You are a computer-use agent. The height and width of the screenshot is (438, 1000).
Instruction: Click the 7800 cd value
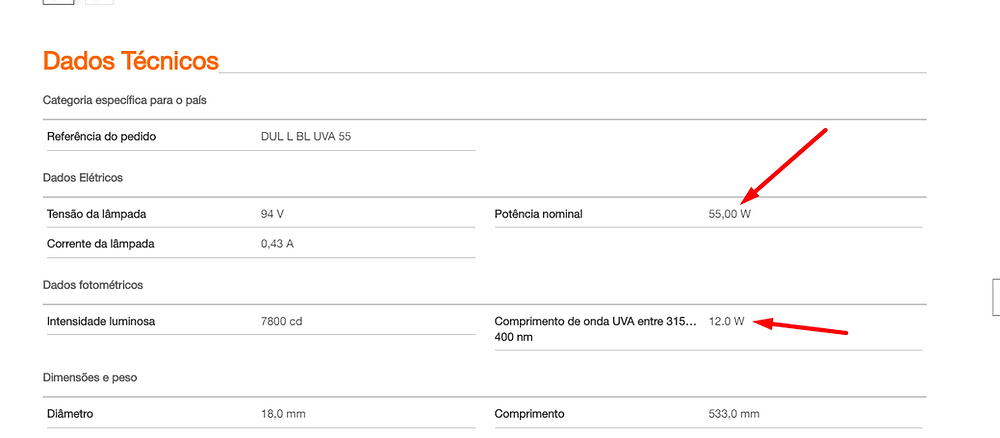tap(281, 321)
